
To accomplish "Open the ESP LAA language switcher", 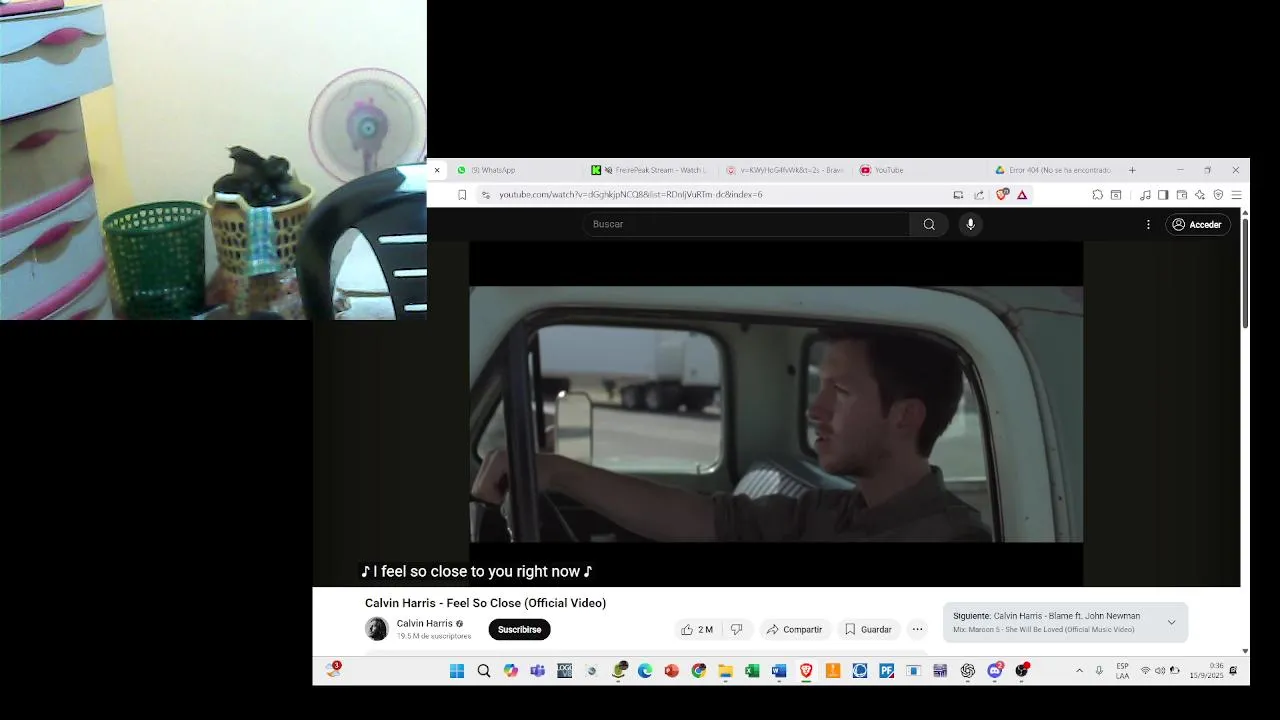I will click(x=1122, y=671).
